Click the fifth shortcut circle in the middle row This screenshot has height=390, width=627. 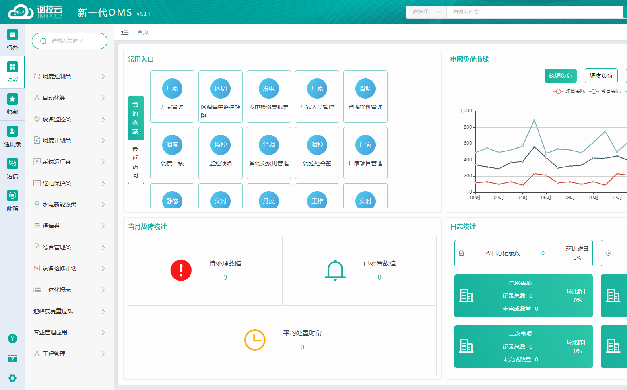point(365,145)
